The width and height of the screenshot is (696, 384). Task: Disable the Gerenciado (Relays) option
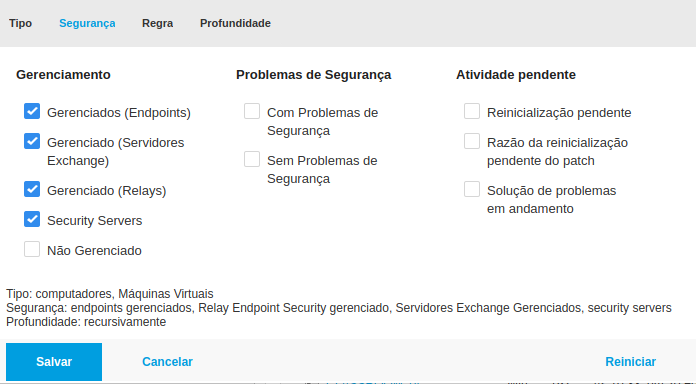point(32,189)
